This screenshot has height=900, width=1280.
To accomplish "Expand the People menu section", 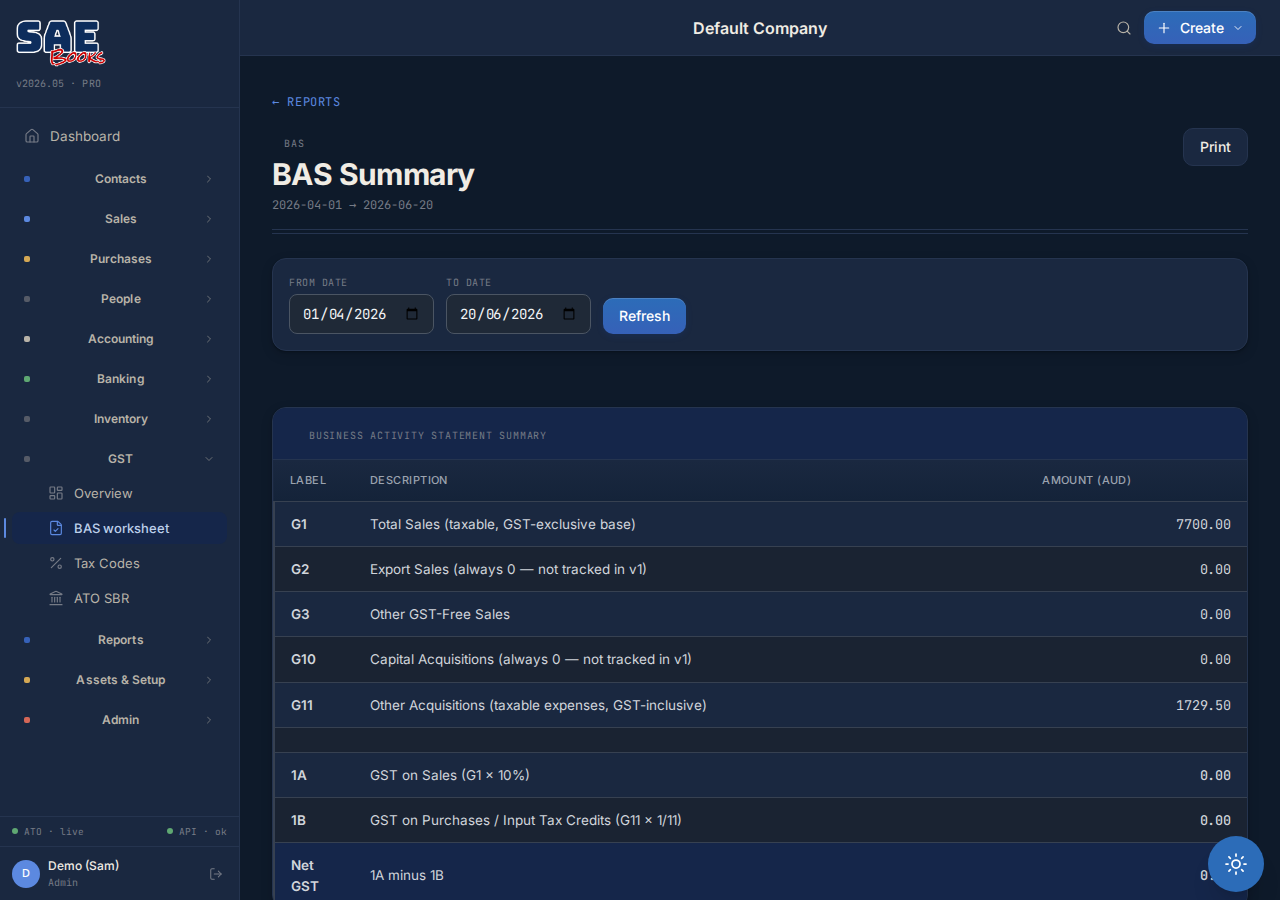I will pos(120,299).
